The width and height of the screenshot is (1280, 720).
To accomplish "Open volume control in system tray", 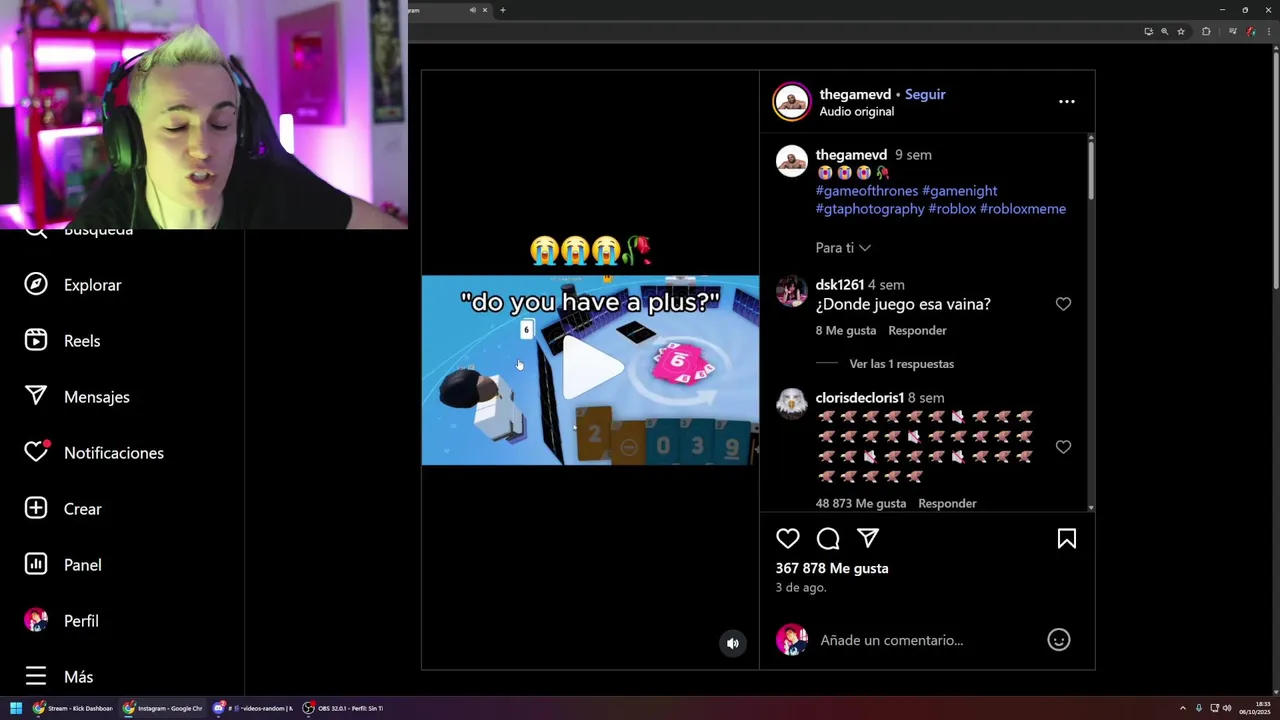I will click(x=1227, y=708).
